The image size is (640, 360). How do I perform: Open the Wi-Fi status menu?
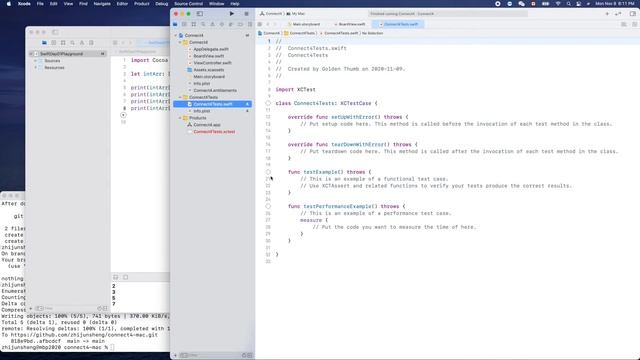[x=558, y=4]
